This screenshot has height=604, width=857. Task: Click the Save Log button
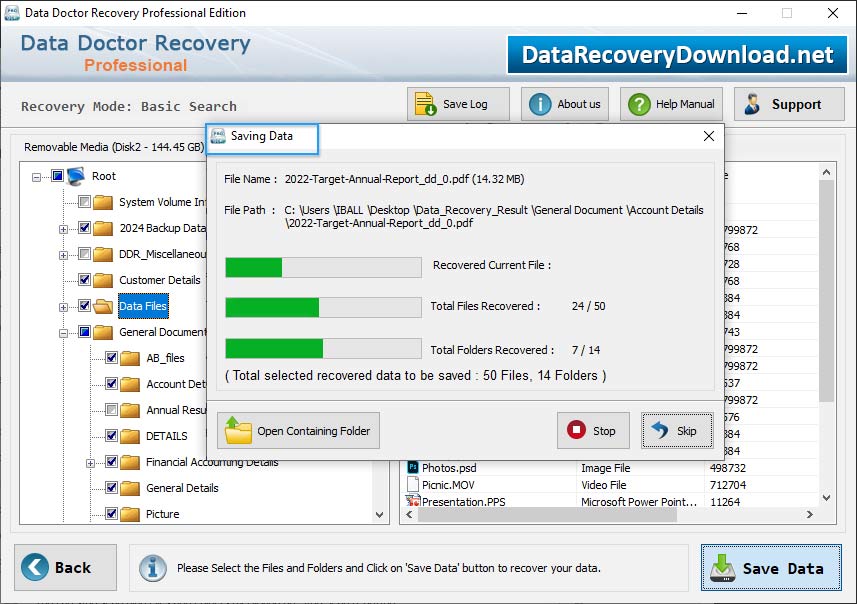458,104
